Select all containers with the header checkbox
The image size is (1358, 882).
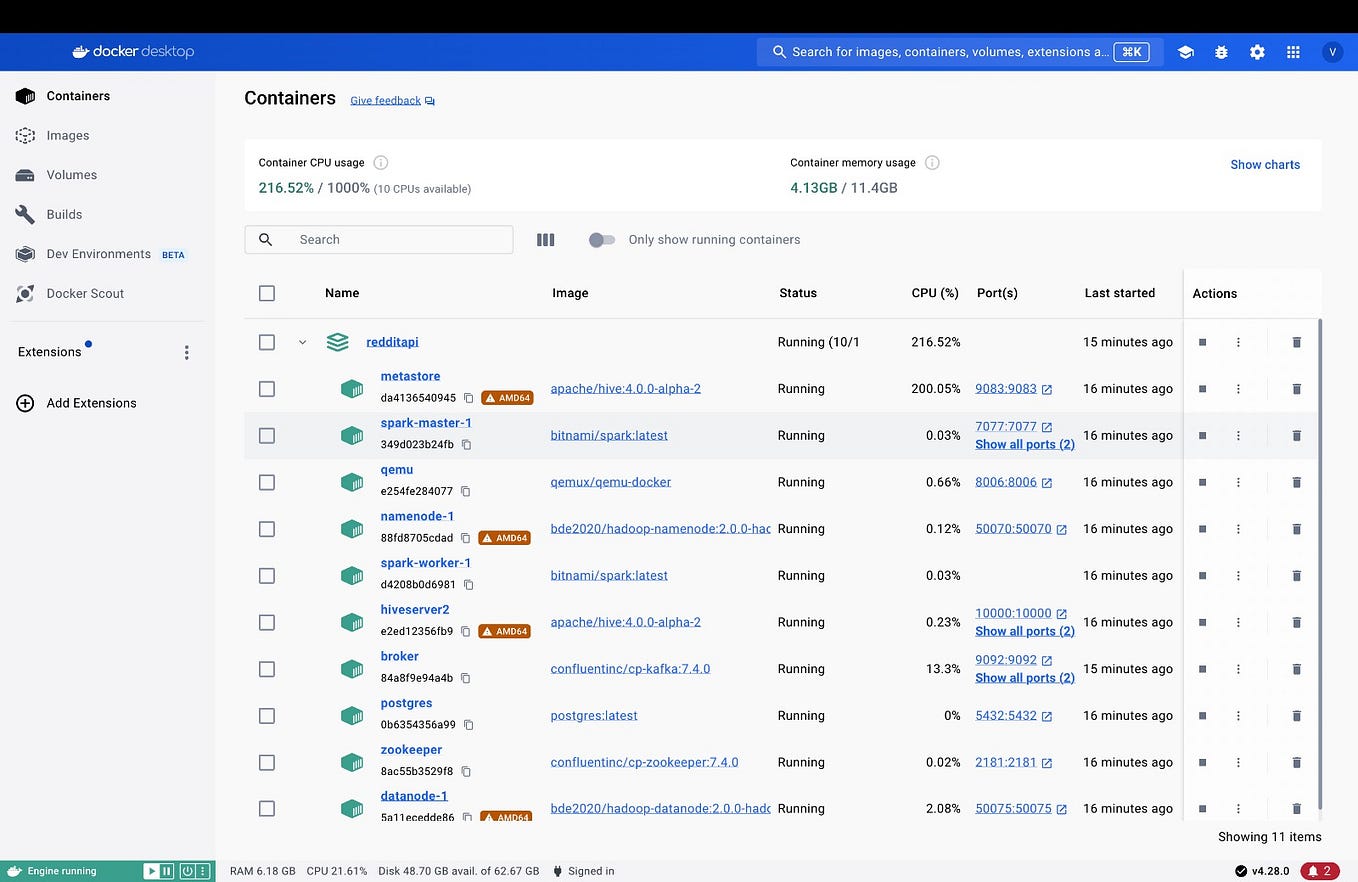point(267,293)
